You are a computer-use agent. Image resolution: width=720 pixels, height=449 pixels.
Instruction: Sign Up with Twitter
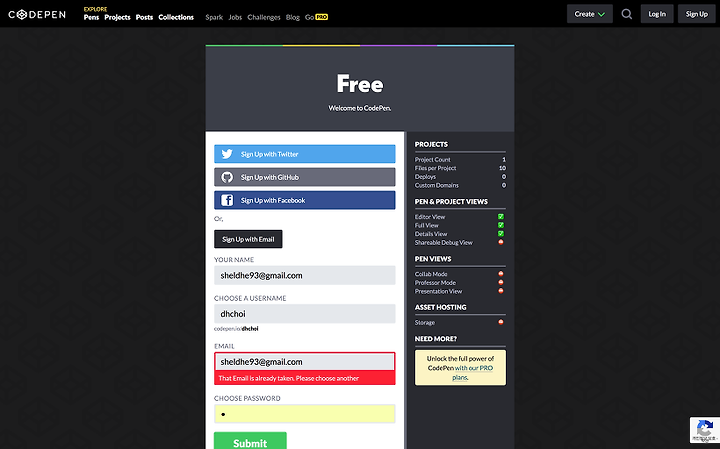(x=304, y=154)
